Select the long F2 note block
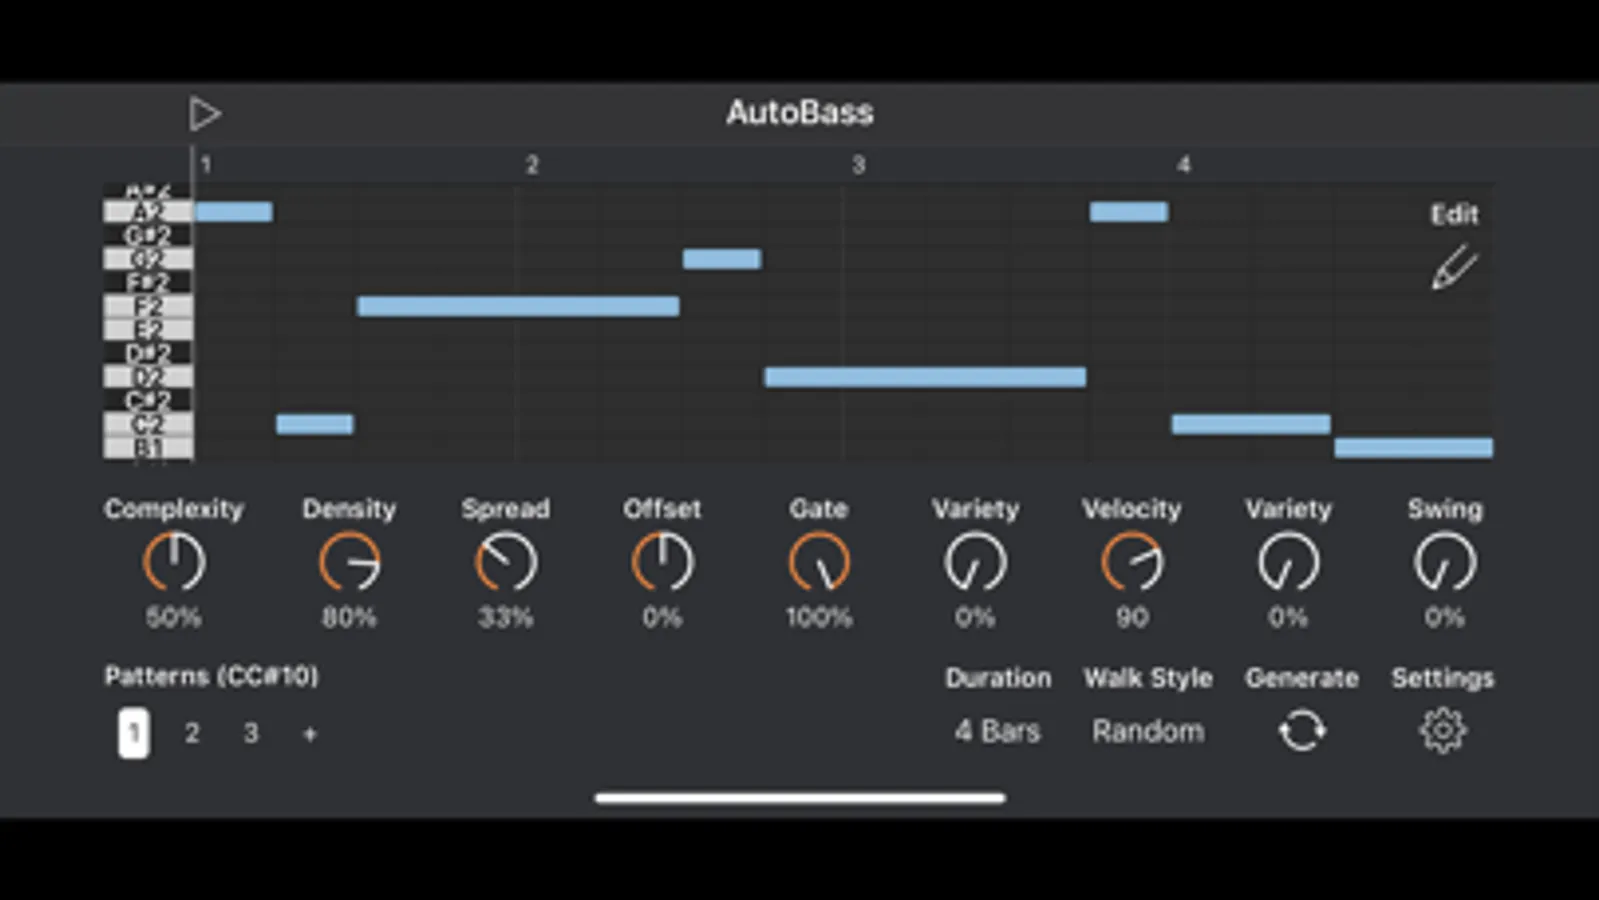Screen dimensions: 1599x900 (518, 306)
